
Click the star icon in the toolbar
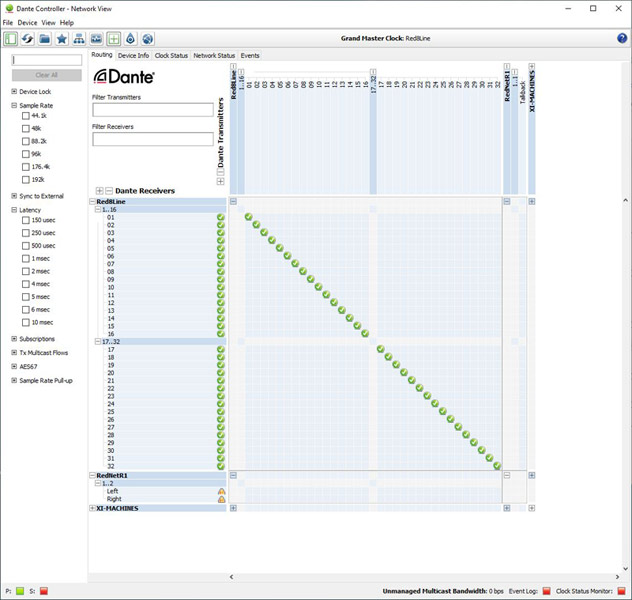62,39
